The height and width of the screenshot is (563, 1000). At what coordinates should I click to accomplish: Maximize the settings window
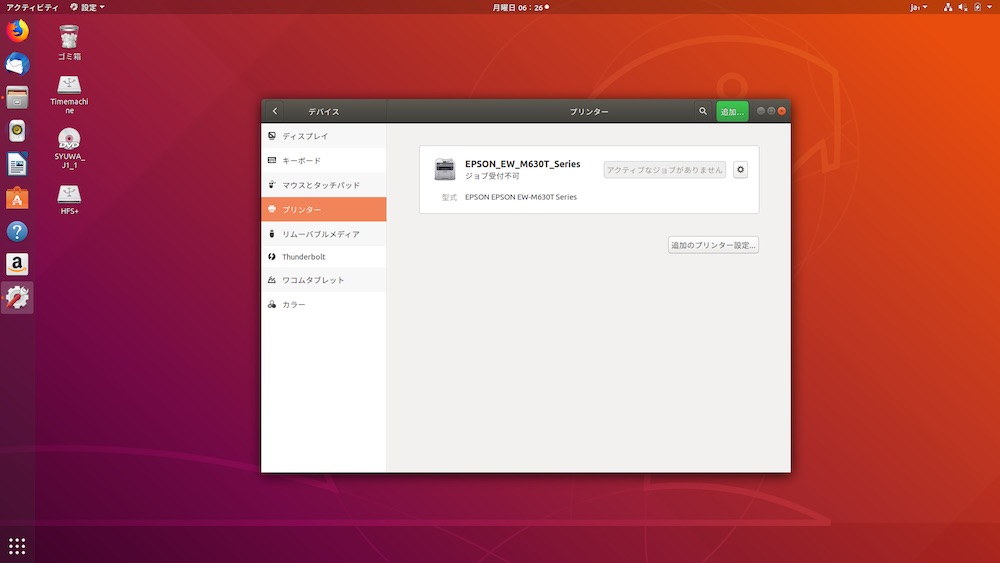point(771,111)
